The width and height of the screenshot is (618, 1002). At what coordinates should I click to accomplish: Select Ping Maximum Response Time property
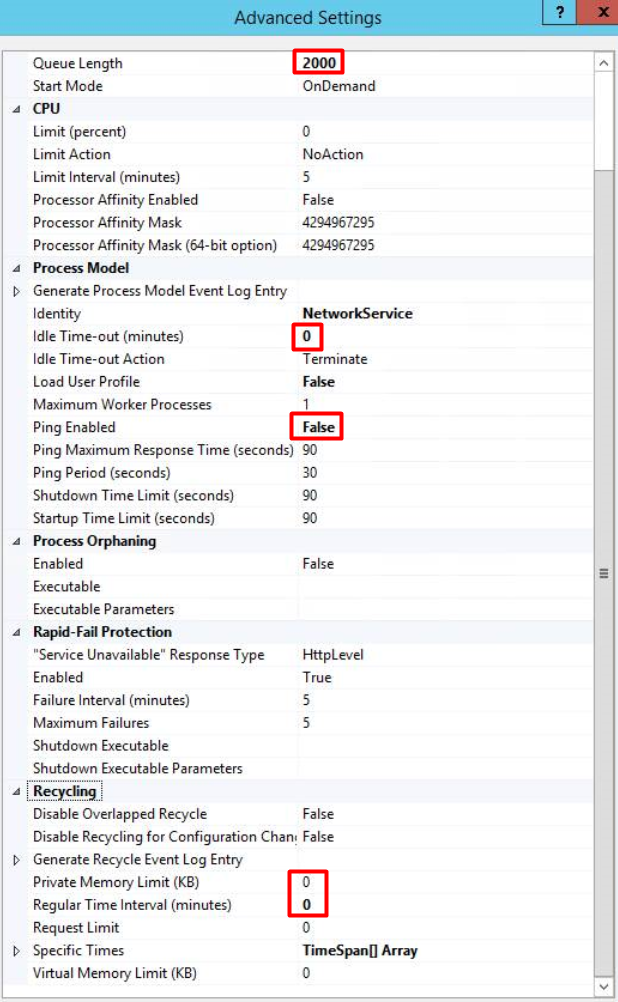pos(163,450)
